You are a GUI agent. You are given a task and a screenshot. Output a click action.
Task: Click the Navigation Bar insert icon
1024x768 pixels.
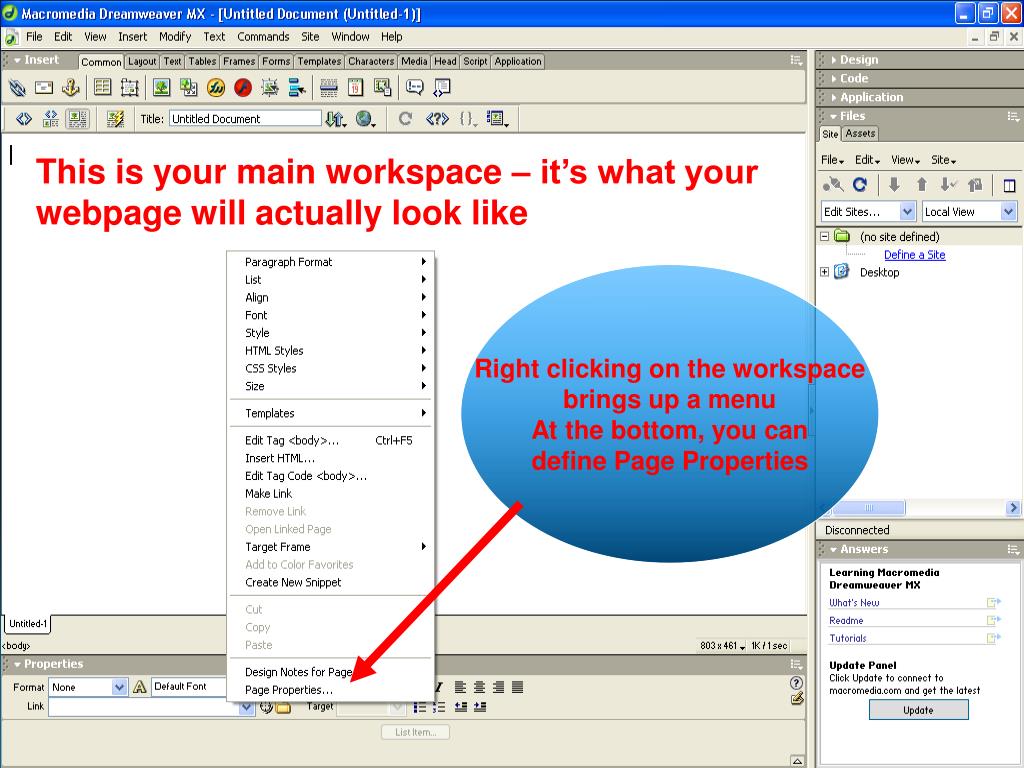coord(297,88)
